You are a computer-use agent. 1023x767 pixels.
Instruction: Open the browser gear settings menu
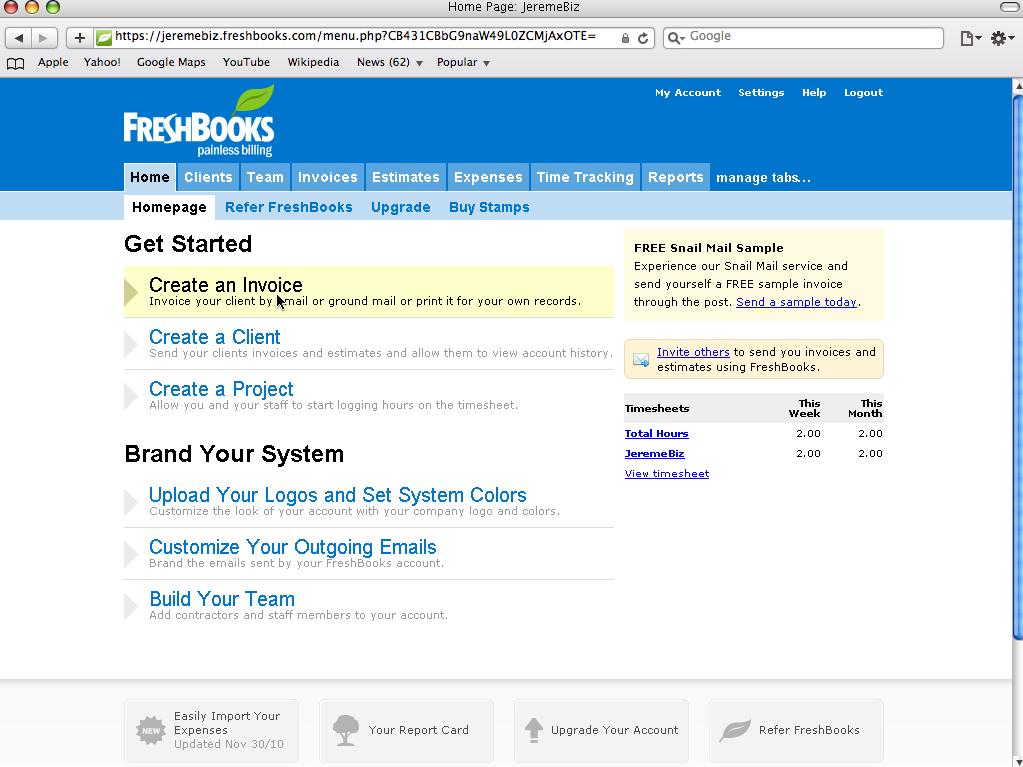pyautogui.click(x=1000, y=38)
